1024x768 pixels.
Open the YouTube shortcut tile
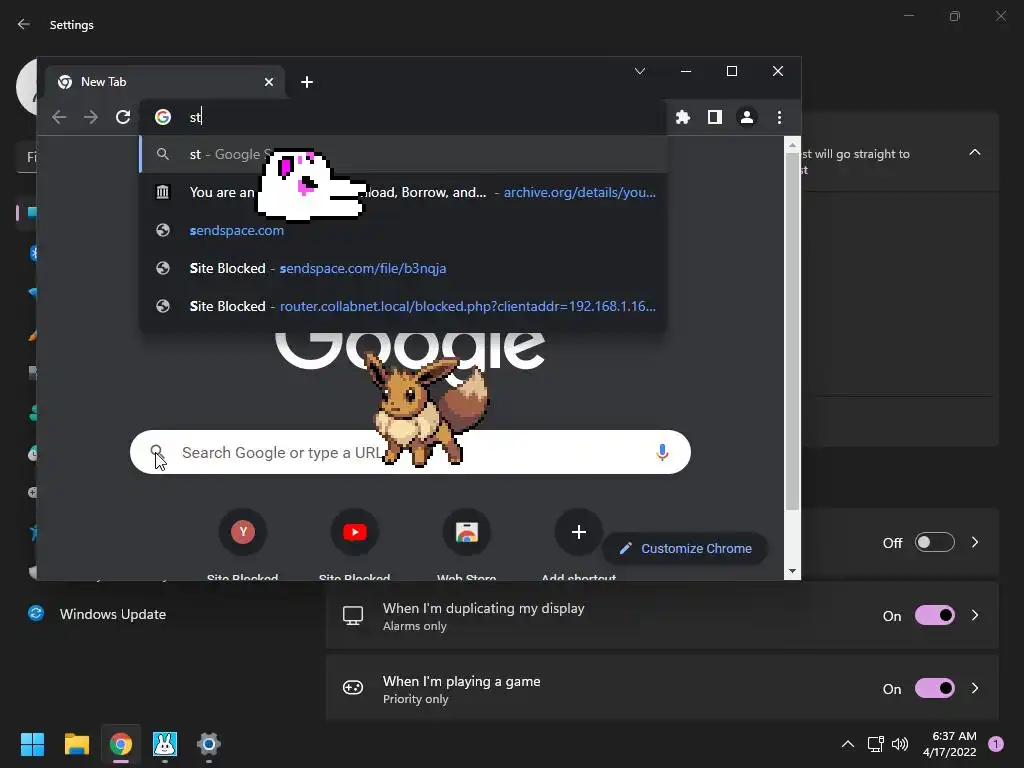[x=355, y=532]
